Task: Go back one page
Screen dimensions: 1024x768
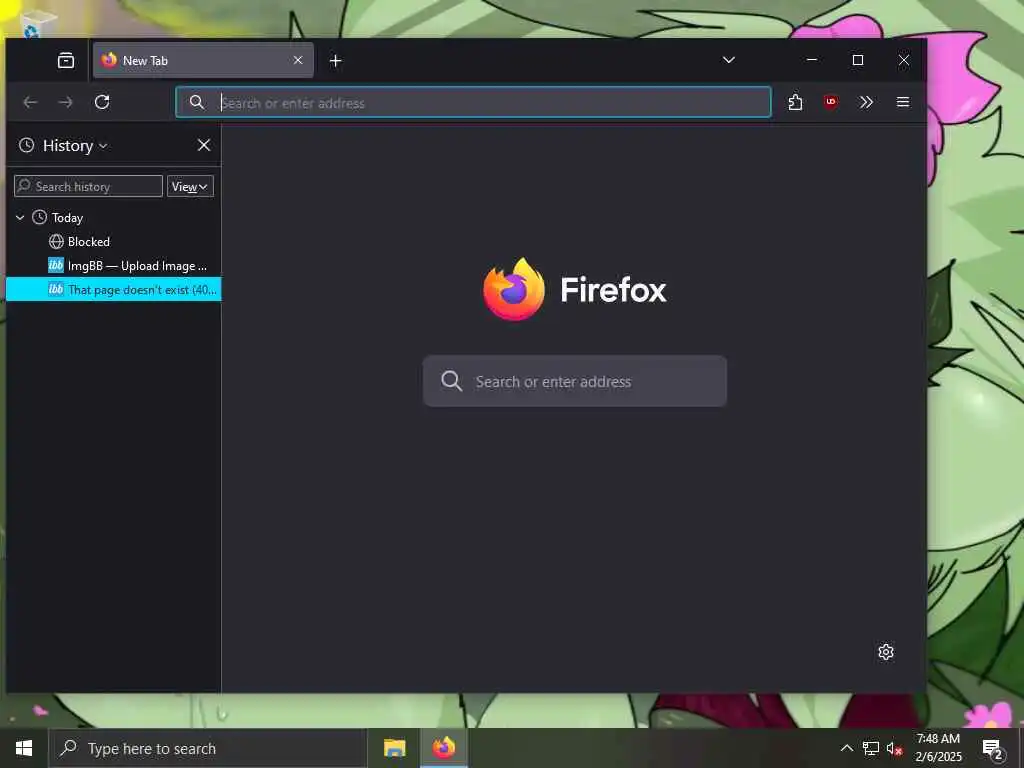Action: 30,103
